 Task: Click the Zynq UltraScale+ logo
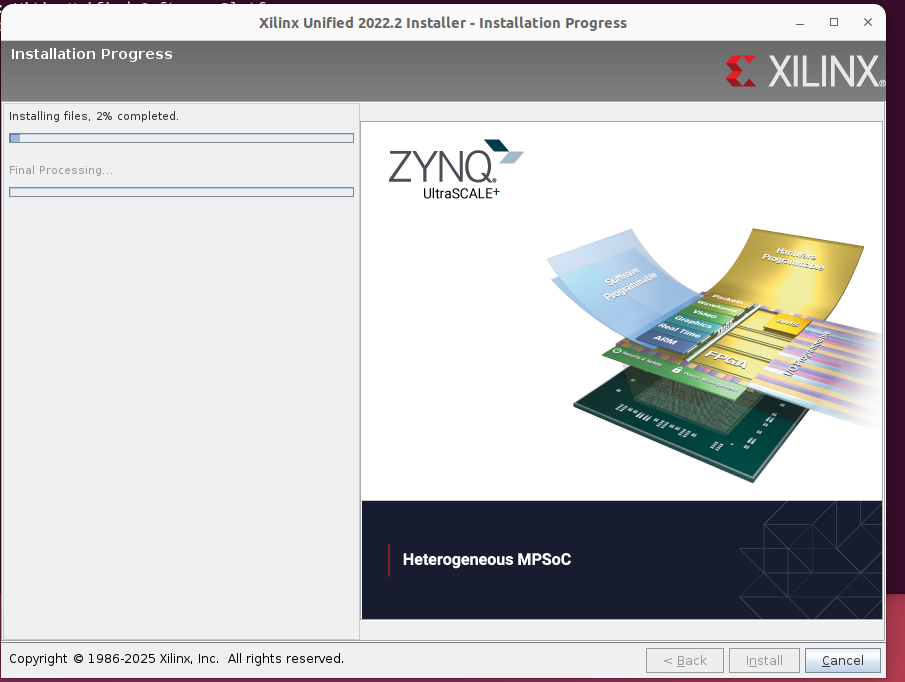click(455, 170)
